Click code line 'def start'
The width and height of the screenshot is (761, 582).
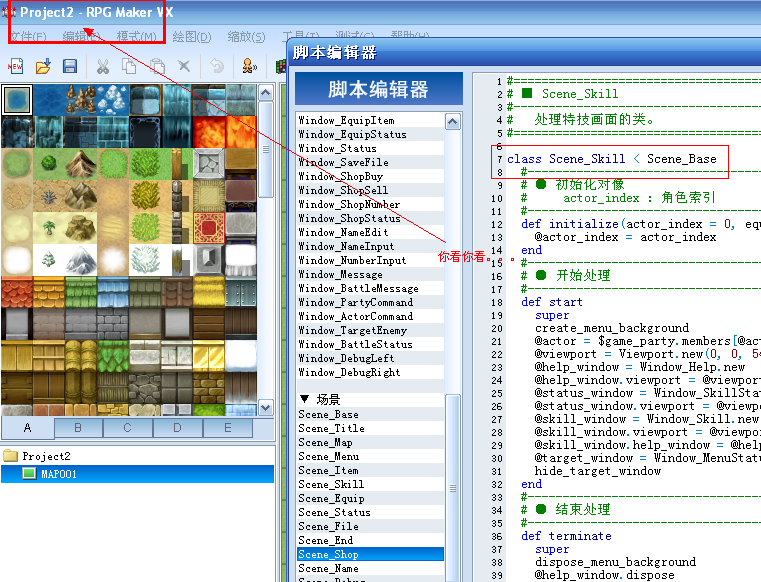551,302
